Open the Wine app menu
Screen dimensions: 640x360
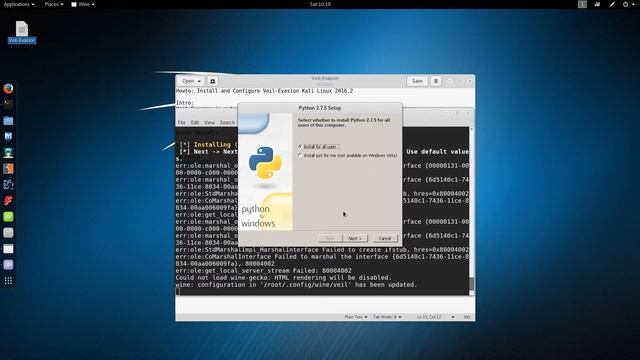coord(83,4)
